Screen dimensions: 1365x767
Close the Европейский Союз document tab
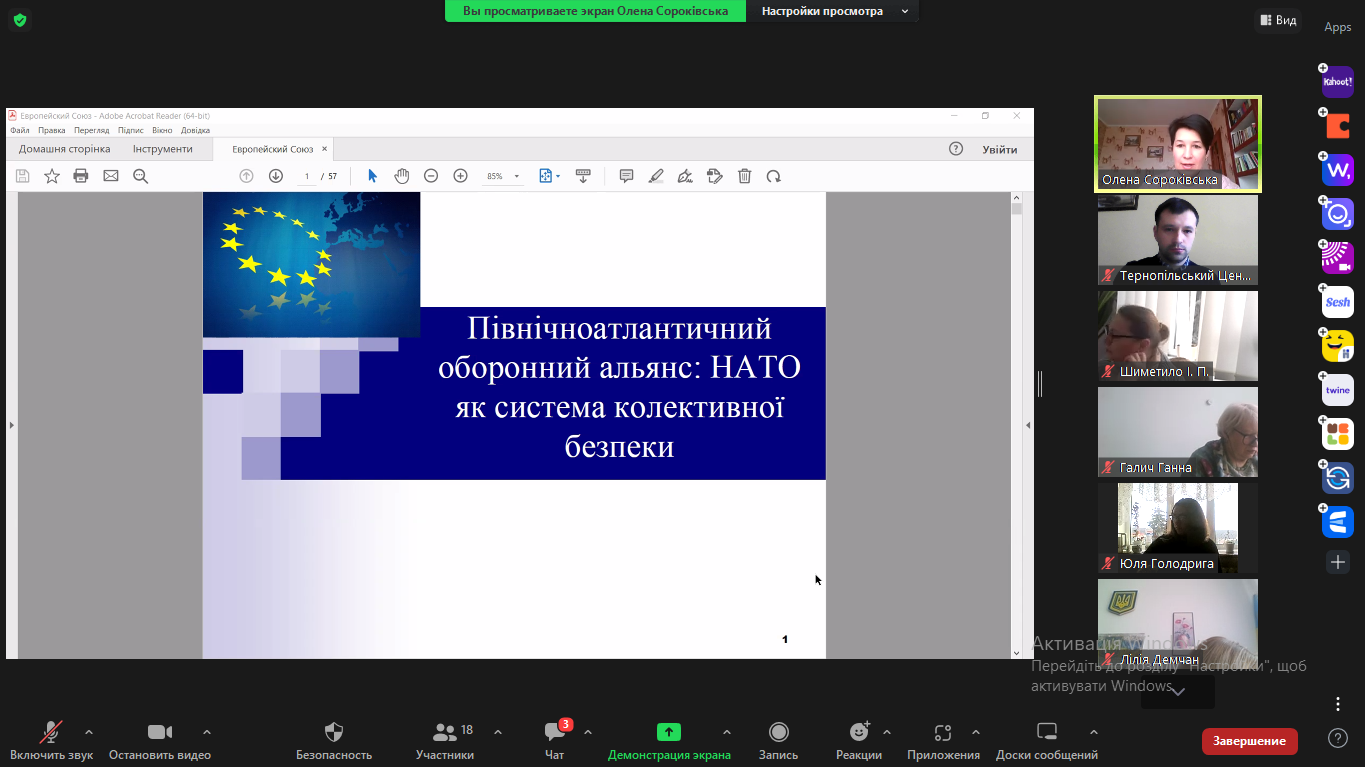click(324, 149)
